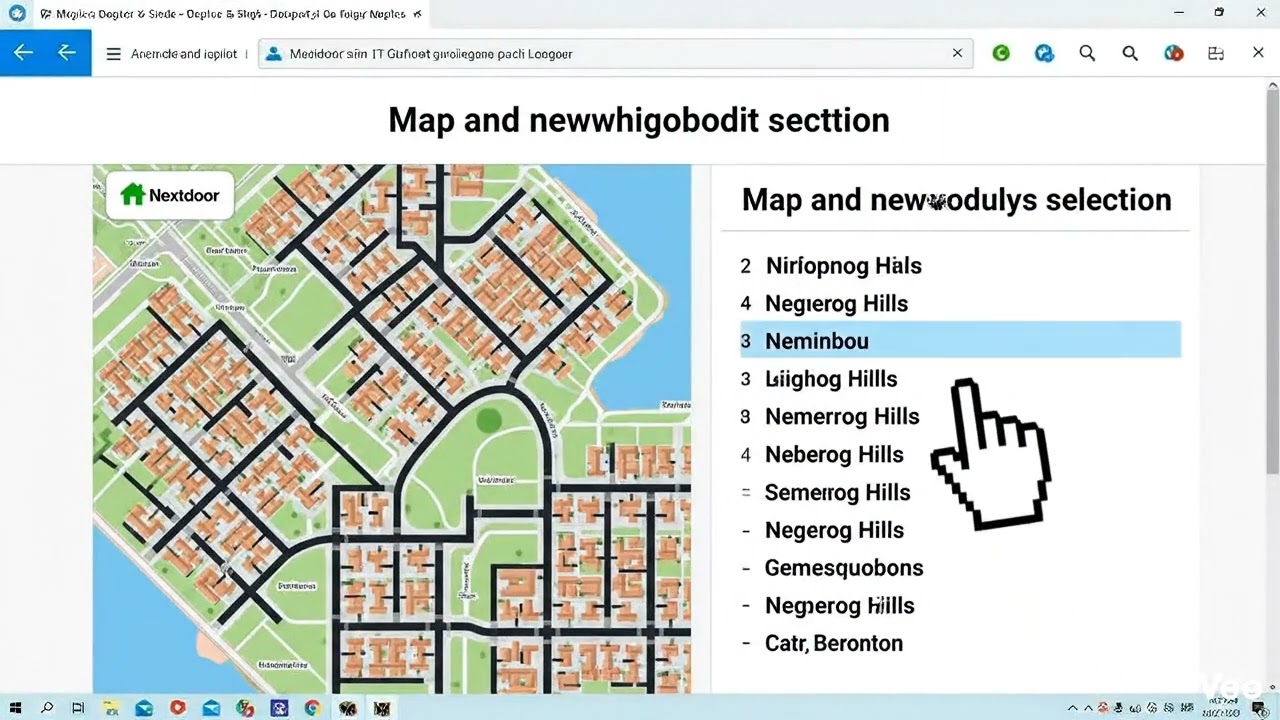Select Nirfopnog Hals in the list
Viewport: 1280px width, 720px height.
[844, 266]
